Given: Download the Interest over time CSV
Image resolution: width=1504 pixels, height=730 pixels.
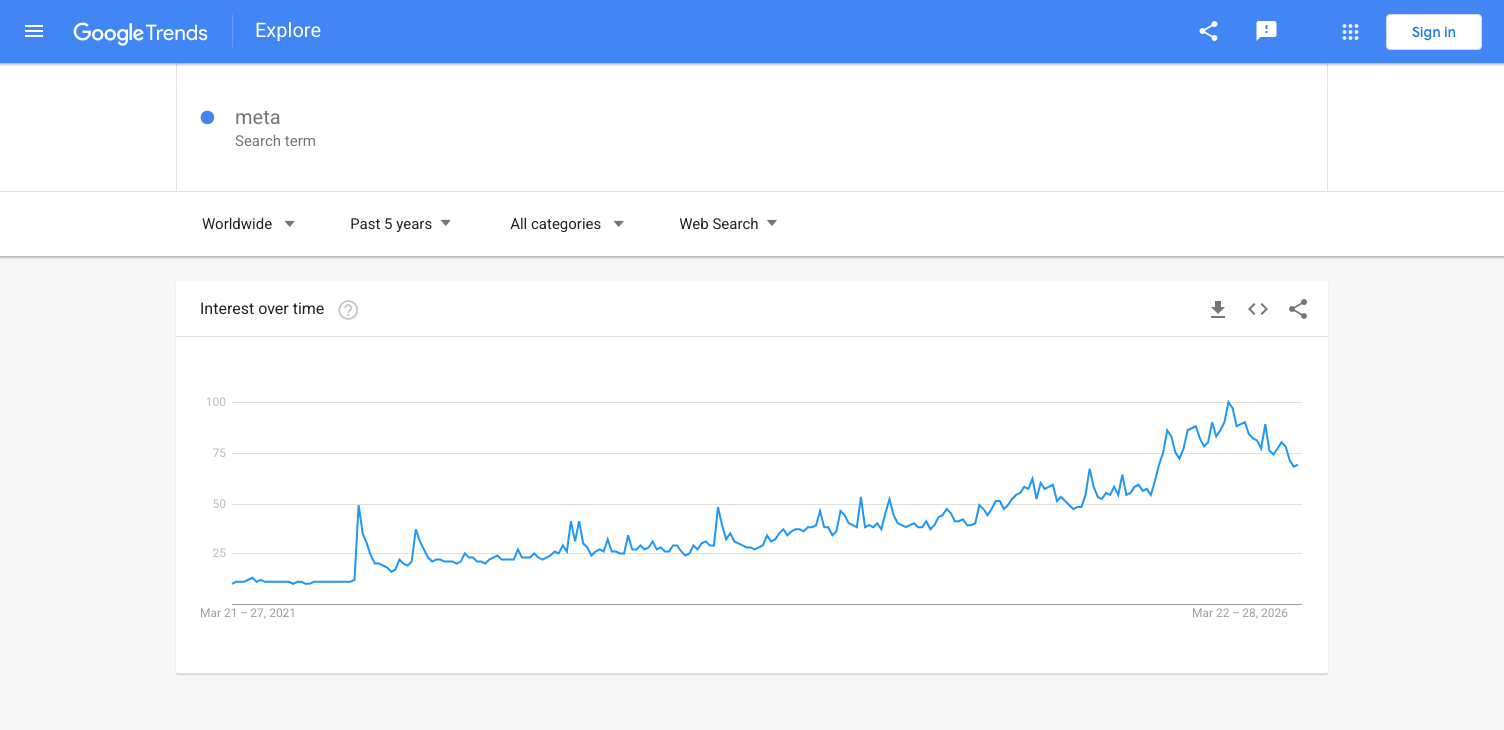Looking at the screenshot, I should point(1217,310).
